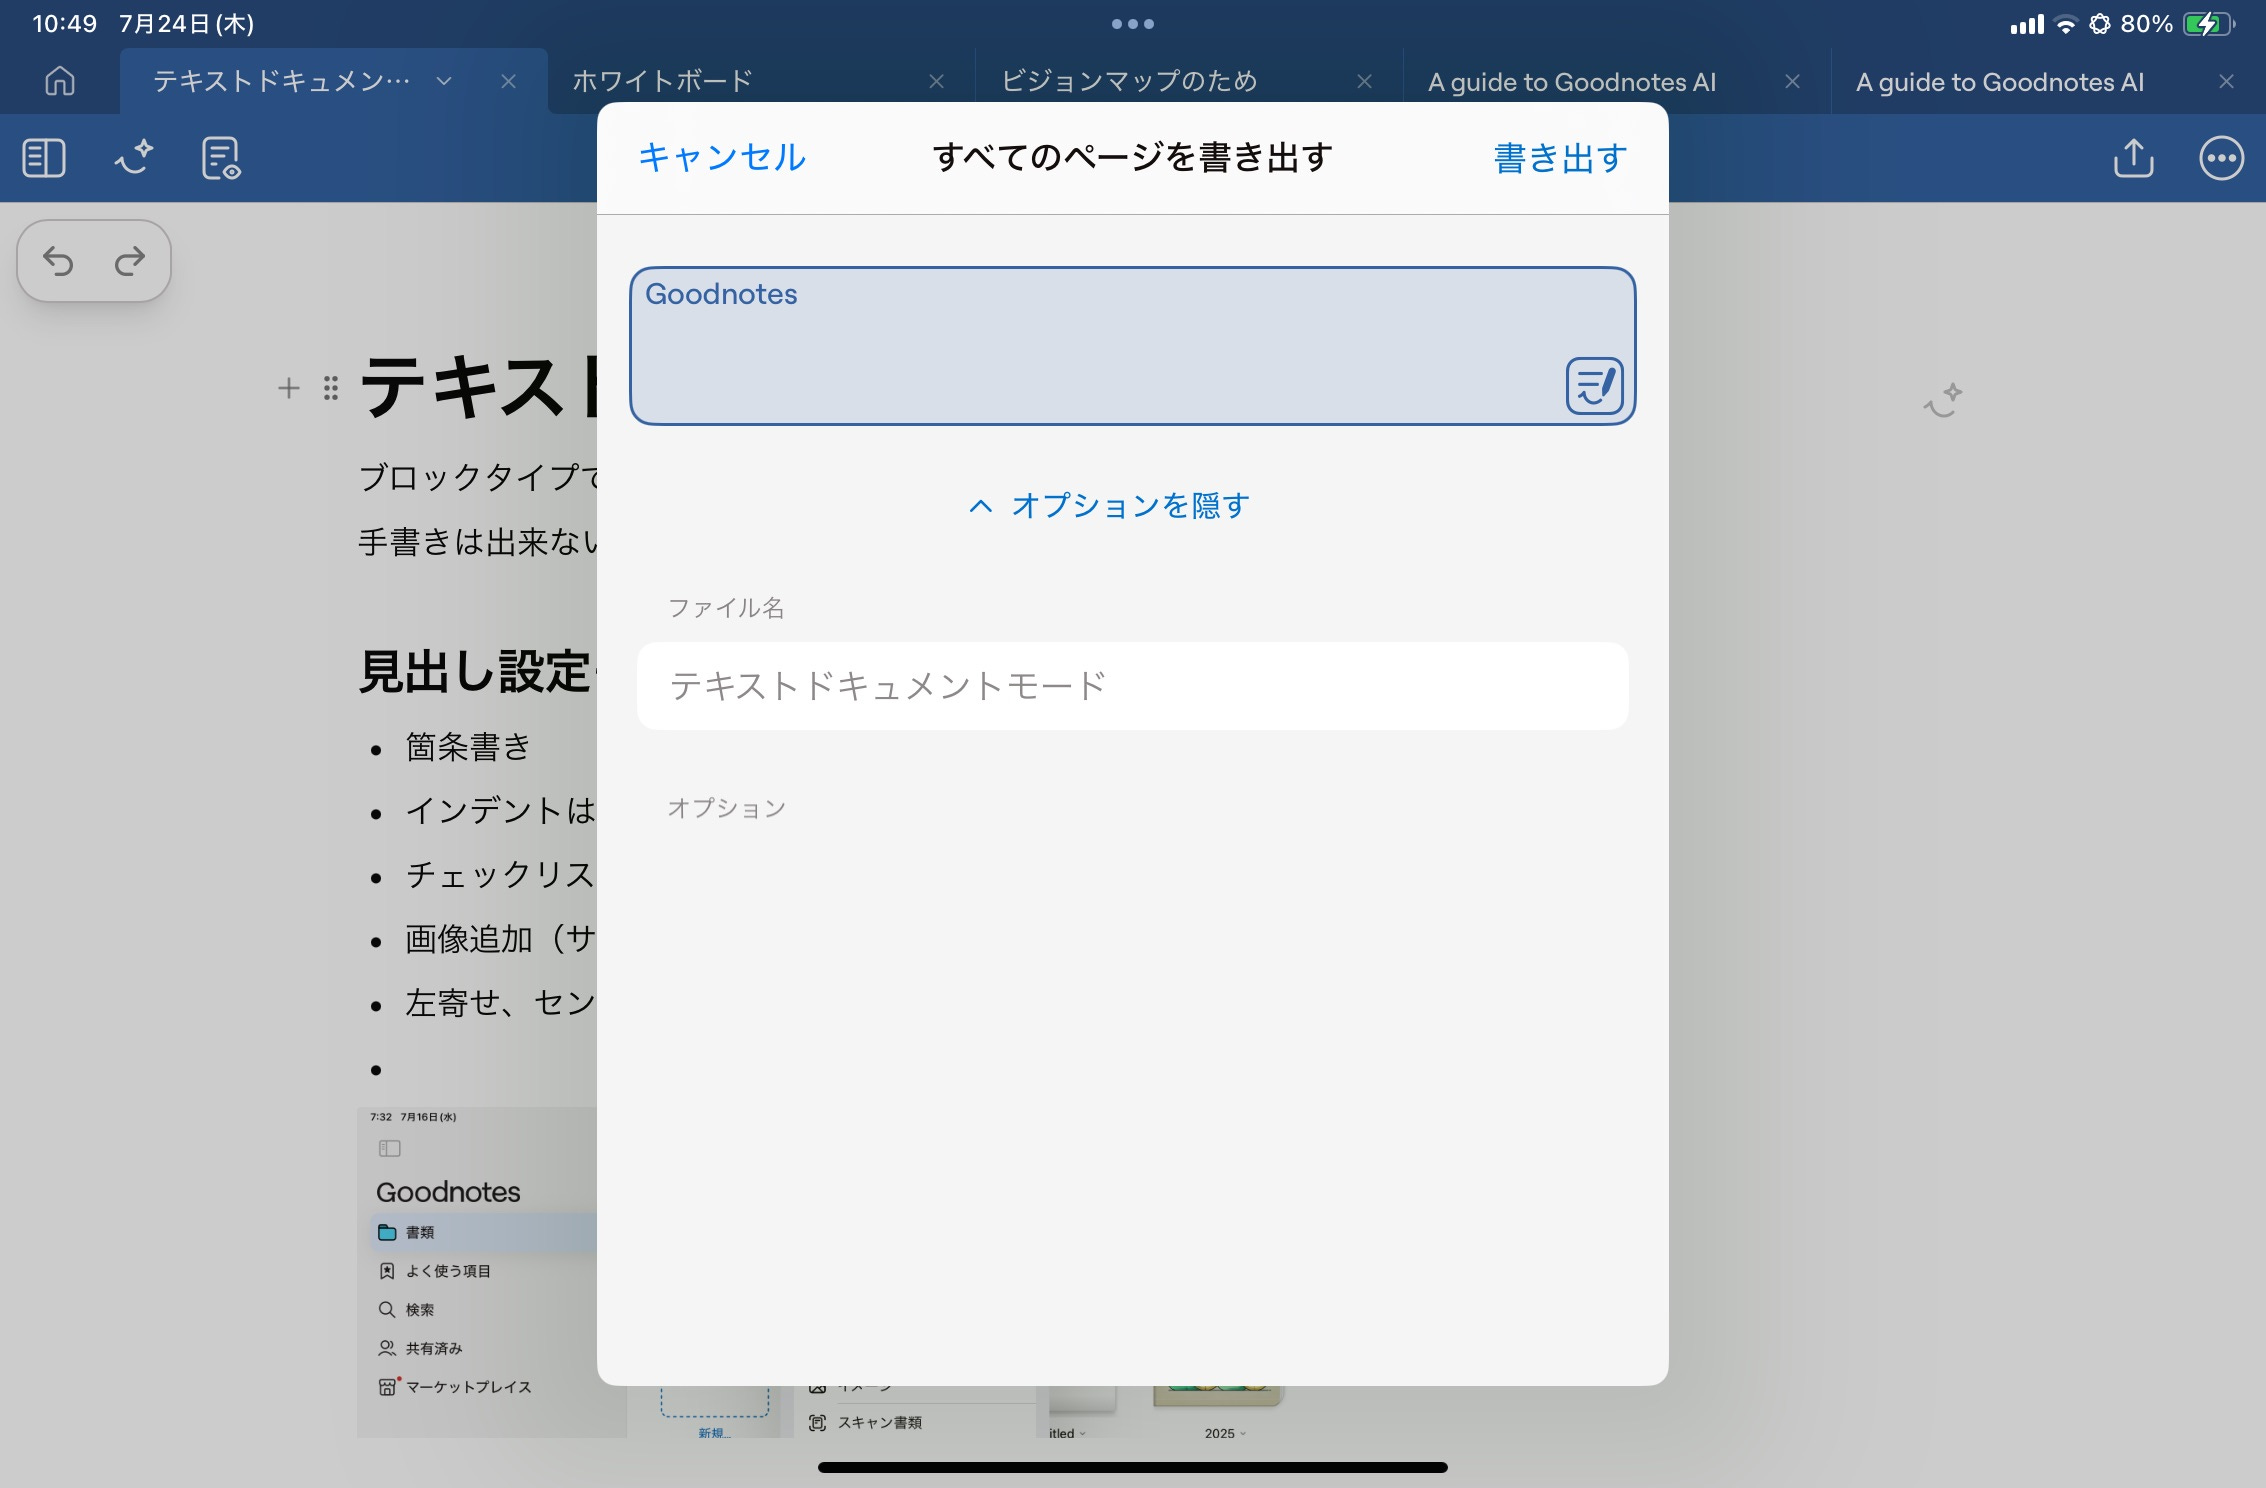Switch to ビジョンマップのため tab
Screen dimensions: 2266x1488
[1128, 81]
